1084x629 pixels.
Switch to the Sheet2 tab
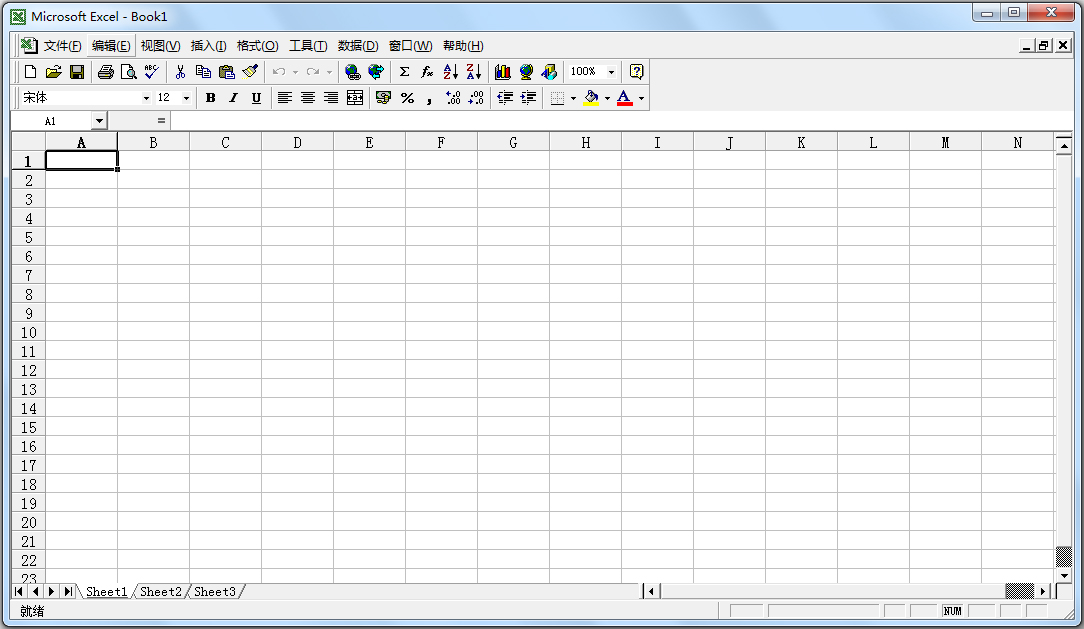pos(160,592)
